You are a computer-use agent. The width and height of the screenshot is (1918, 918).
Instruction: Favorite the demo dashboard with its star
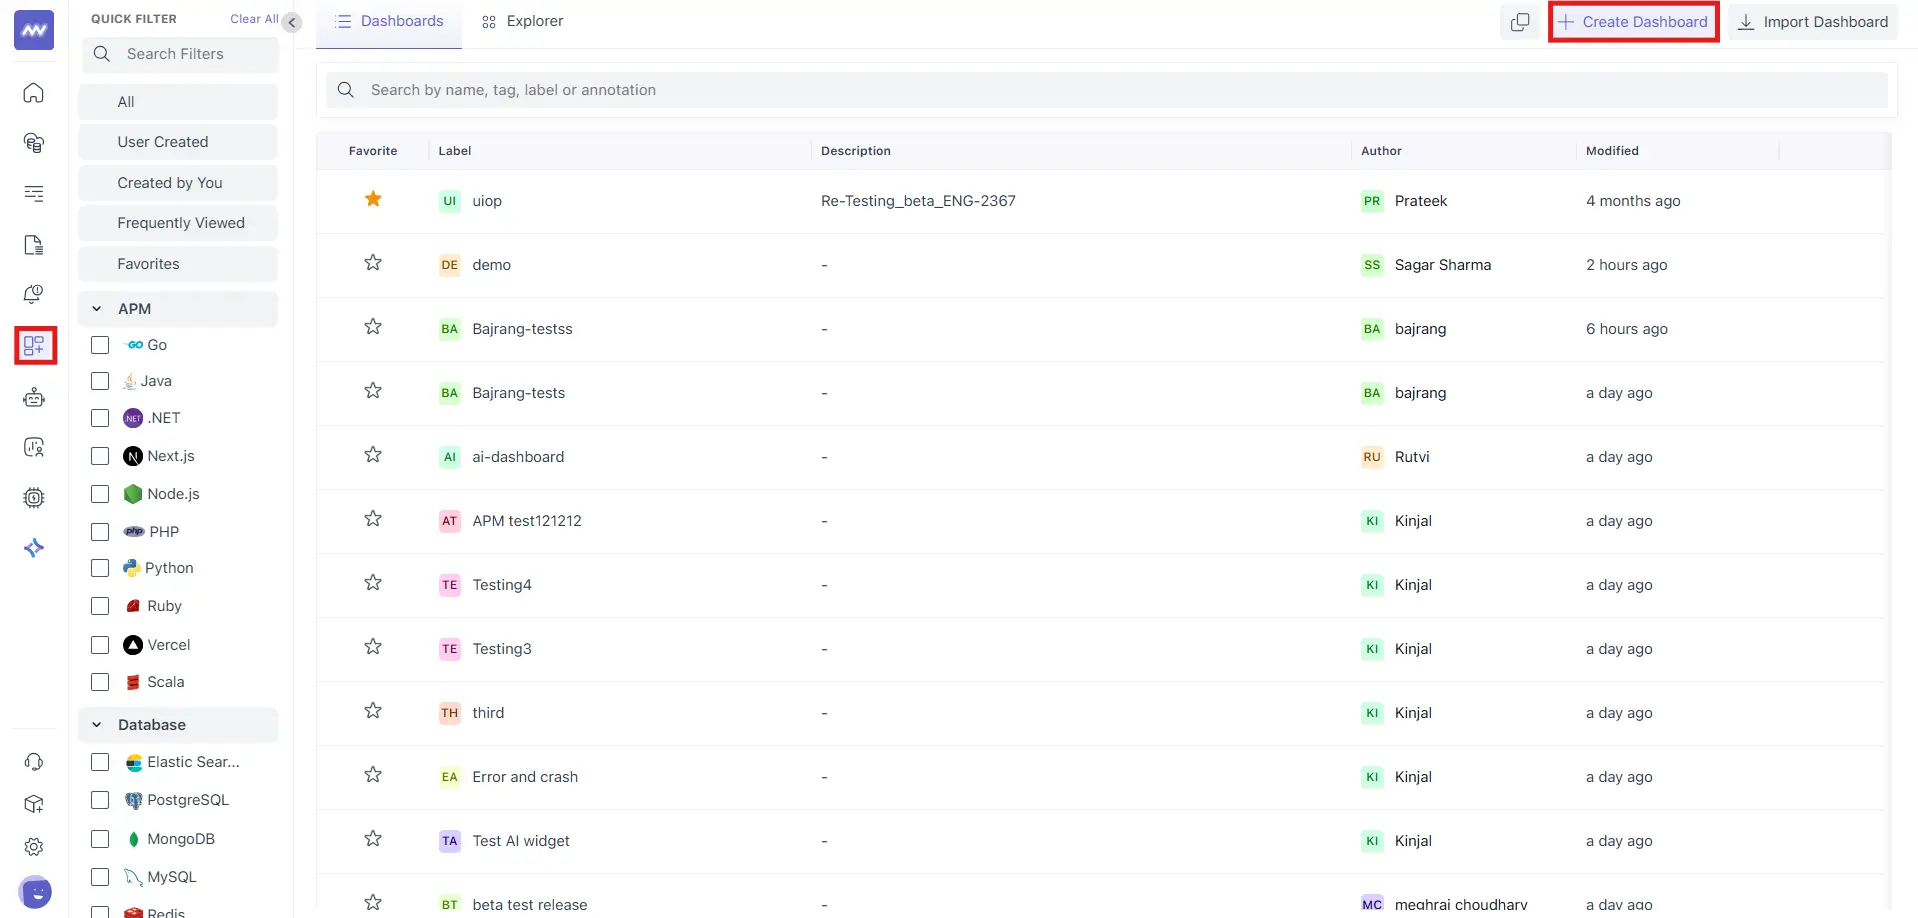point(373,263)
